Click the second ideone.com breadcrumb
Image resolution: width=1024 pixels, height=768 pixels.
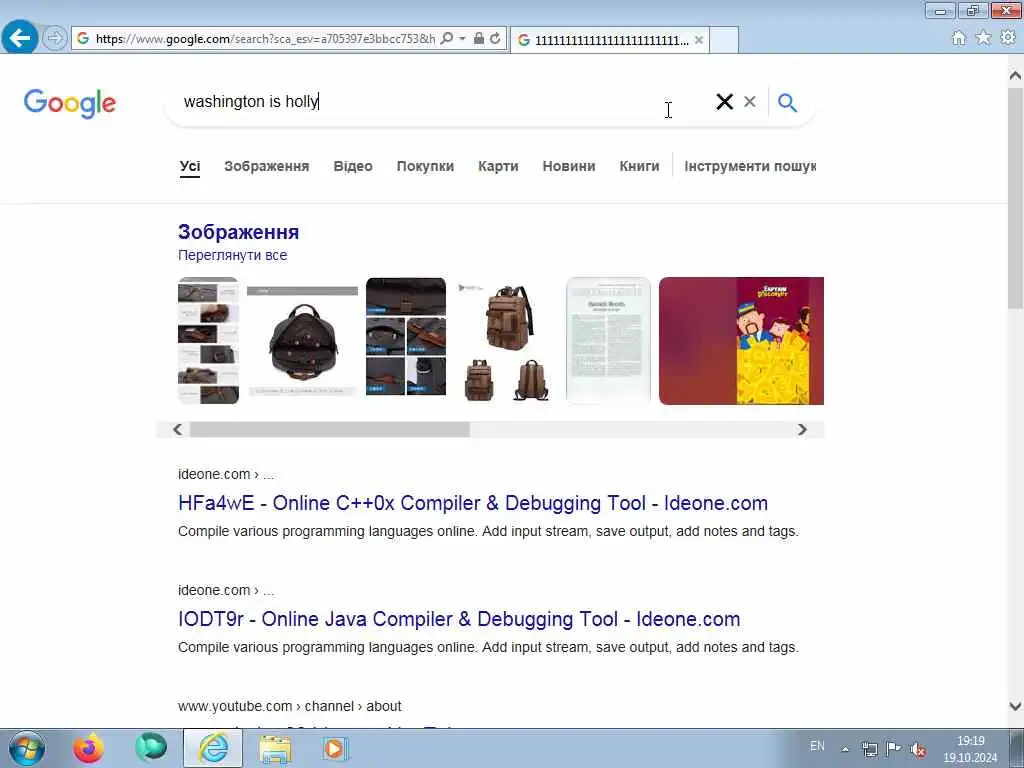[226, 590]
